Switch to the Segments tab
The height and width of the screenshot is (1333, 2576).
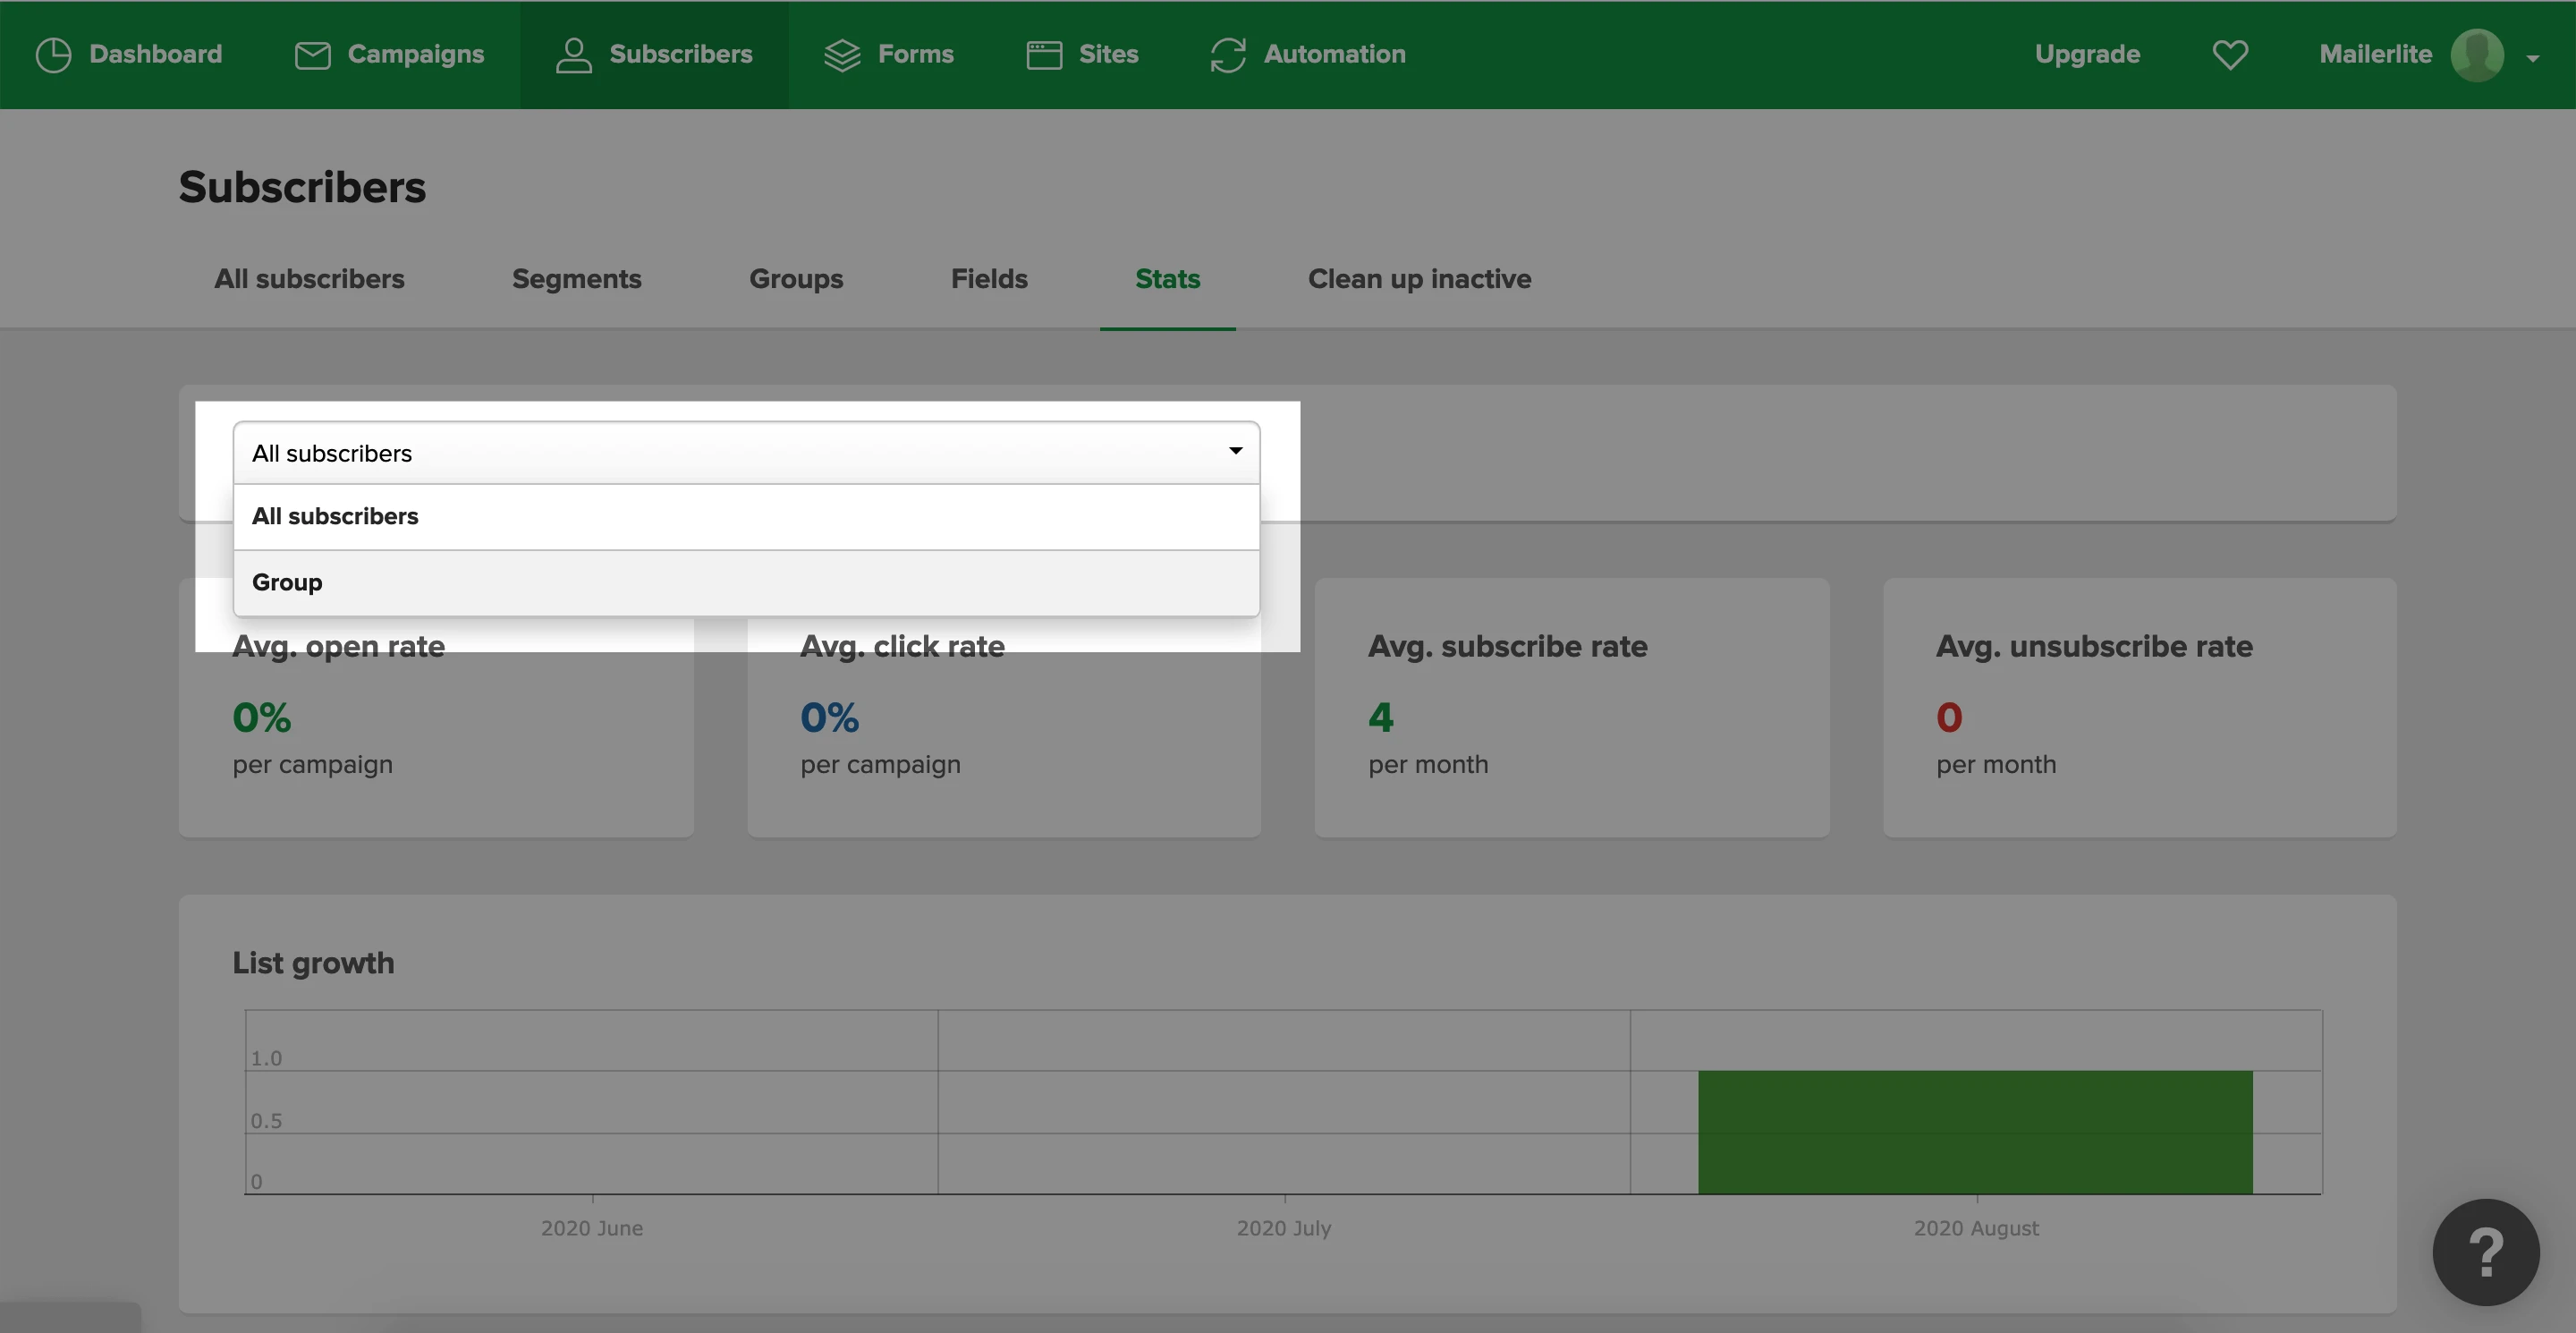tap(576, 279)
